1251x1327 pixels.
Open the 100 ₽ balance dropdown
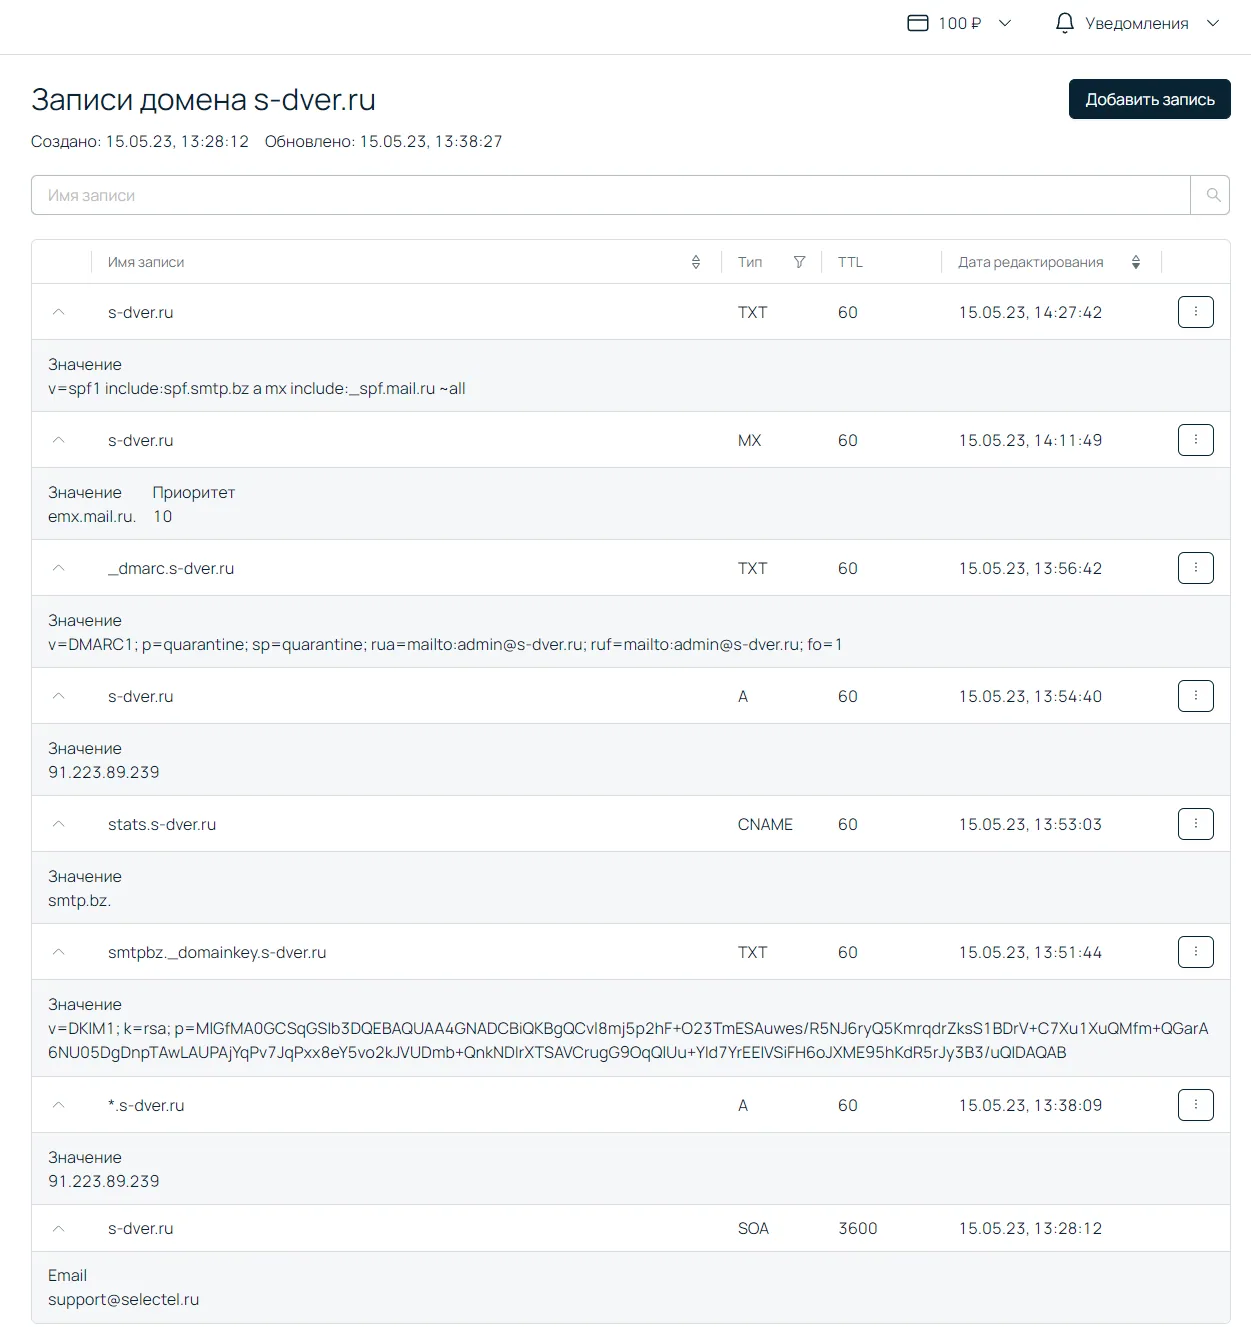(x=960, y=23)
